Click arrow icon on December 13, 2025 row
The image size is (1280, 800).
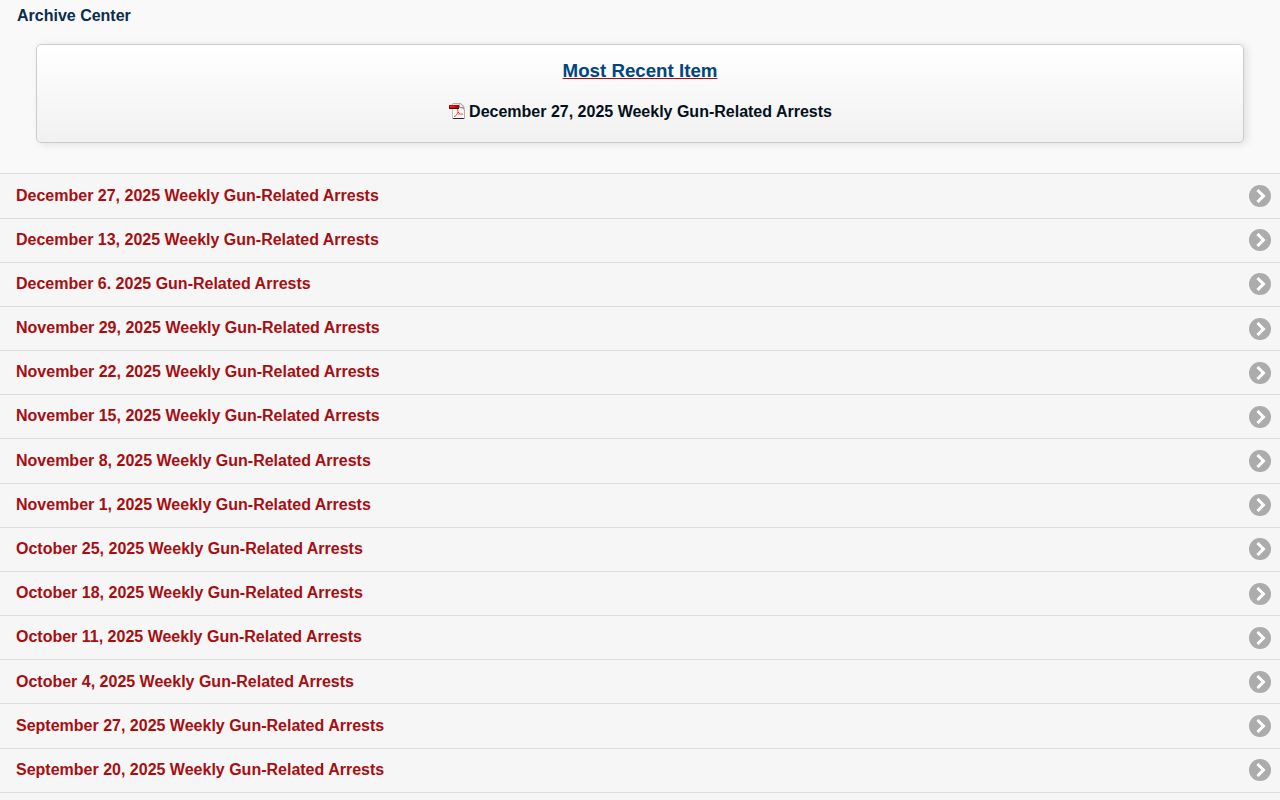point(1260,240)
